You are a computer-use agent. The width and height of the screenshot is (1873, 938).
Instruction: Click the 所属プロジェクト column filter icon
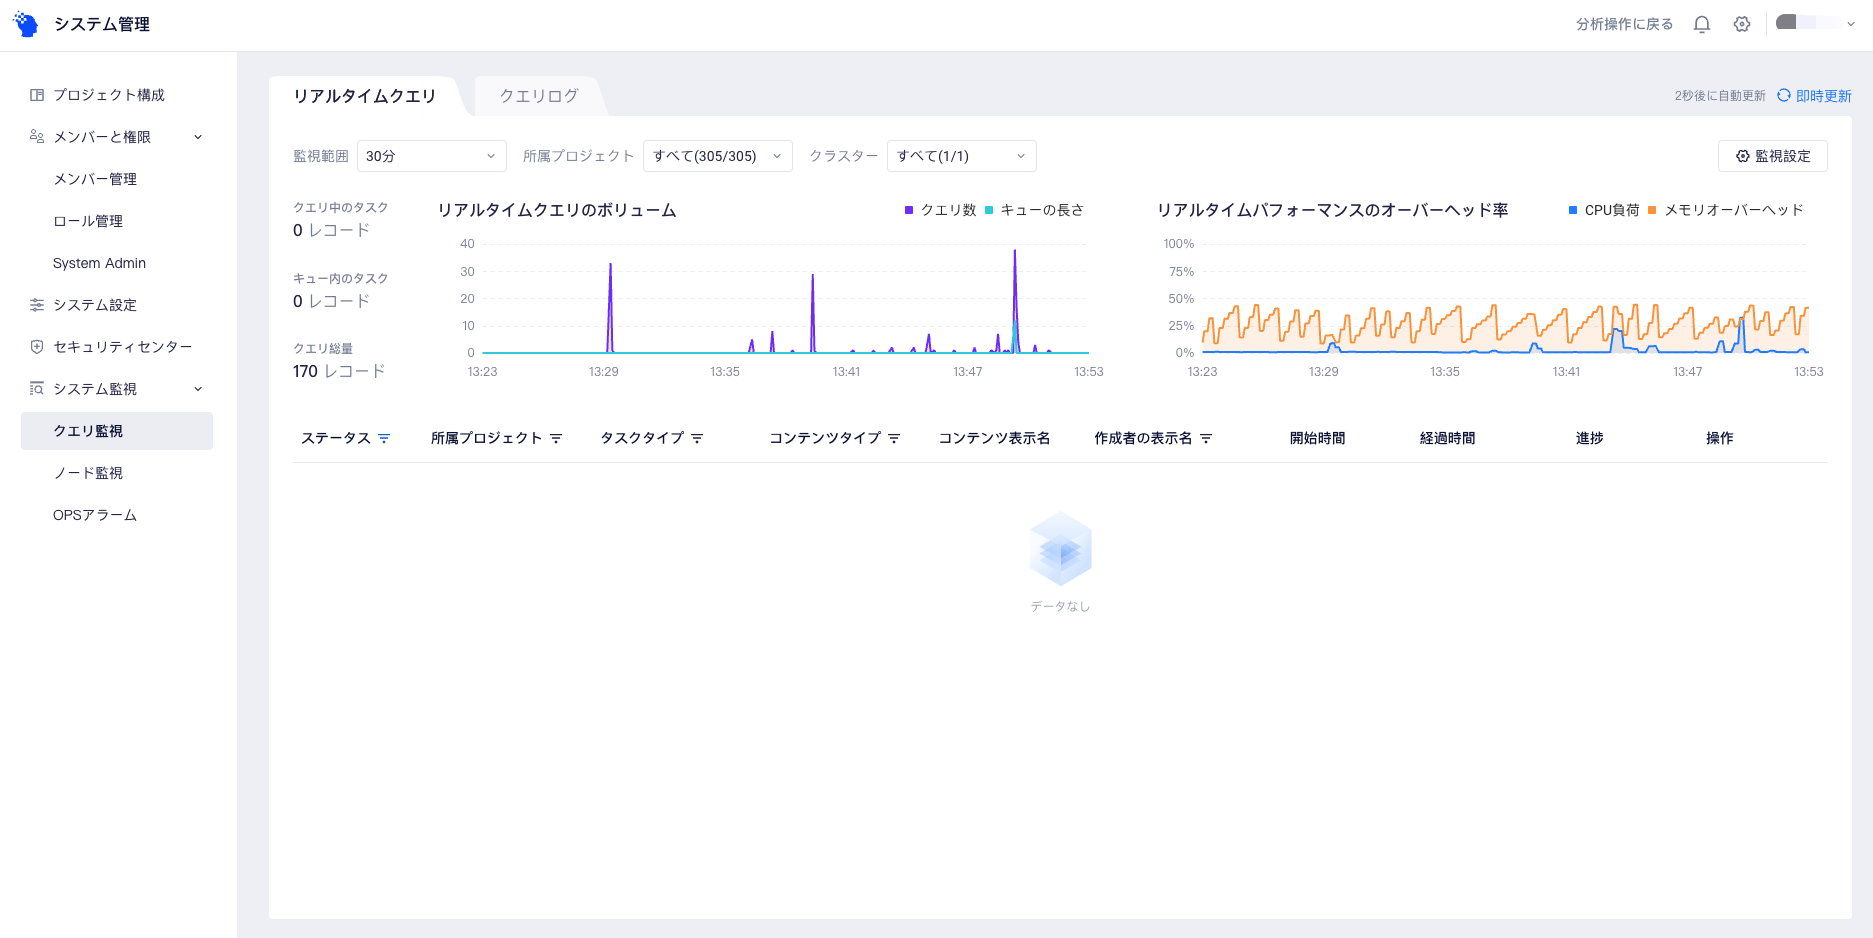tap(556, 438)
